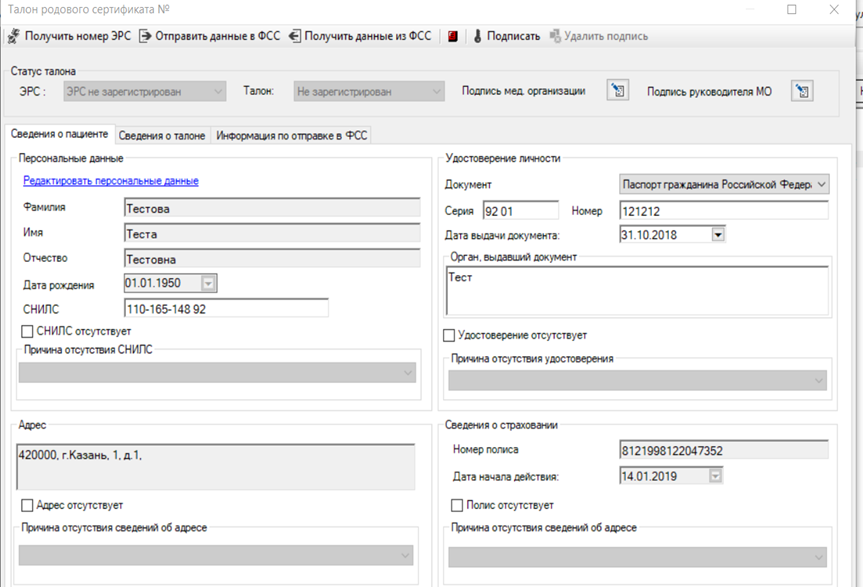Viewport: 863px width, 587px height.
Task: Click the СНИЛС input field
Action: 226,309
